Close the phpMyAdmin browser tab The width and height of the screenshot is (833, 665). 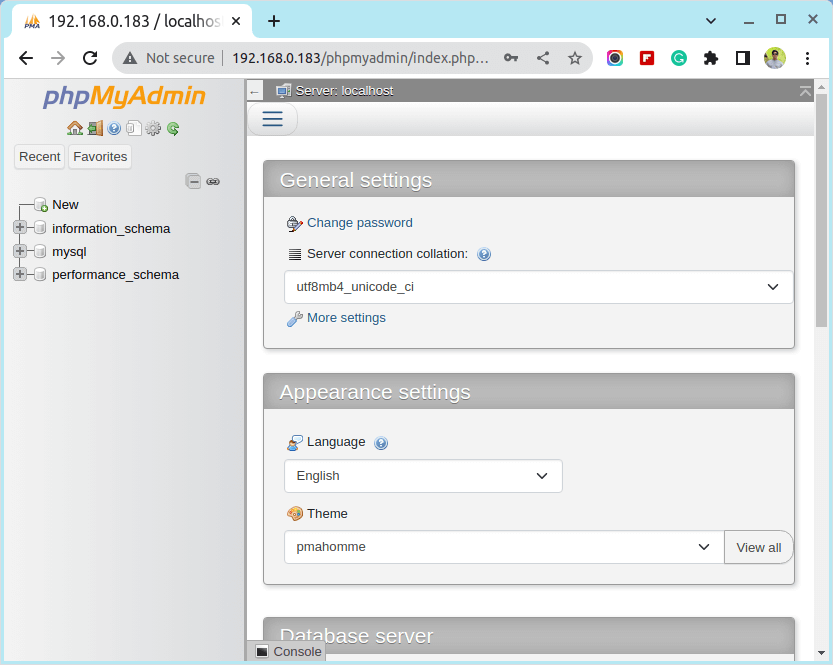pos(236,21)
